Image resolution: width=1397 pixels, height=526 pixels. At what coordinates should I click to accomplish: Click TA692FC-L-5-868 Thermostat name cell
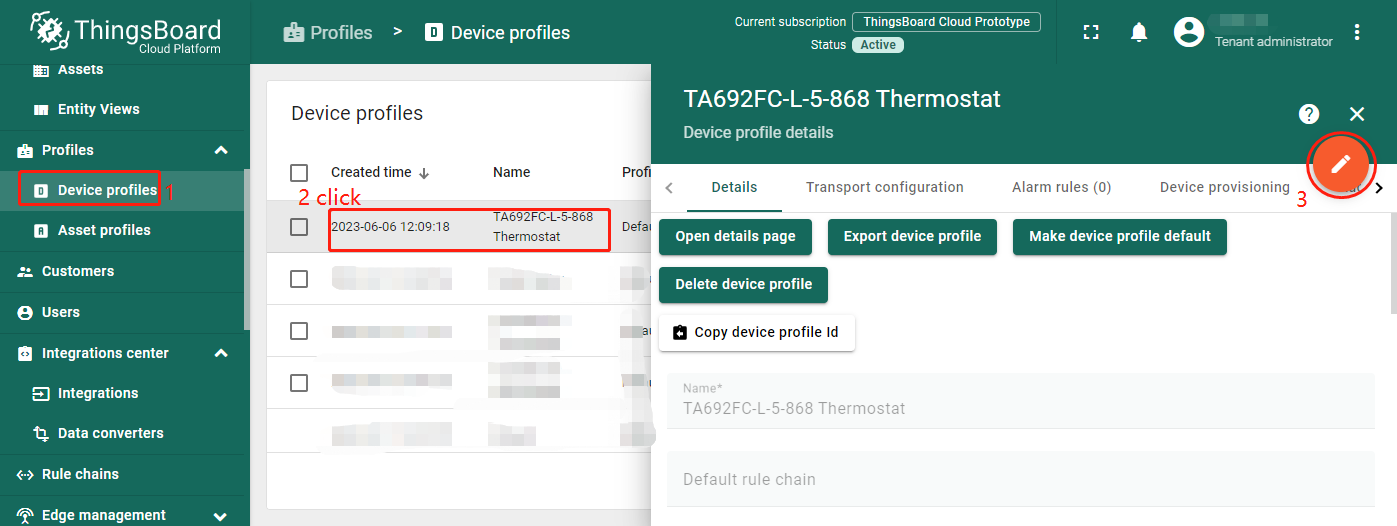[543, 227]
